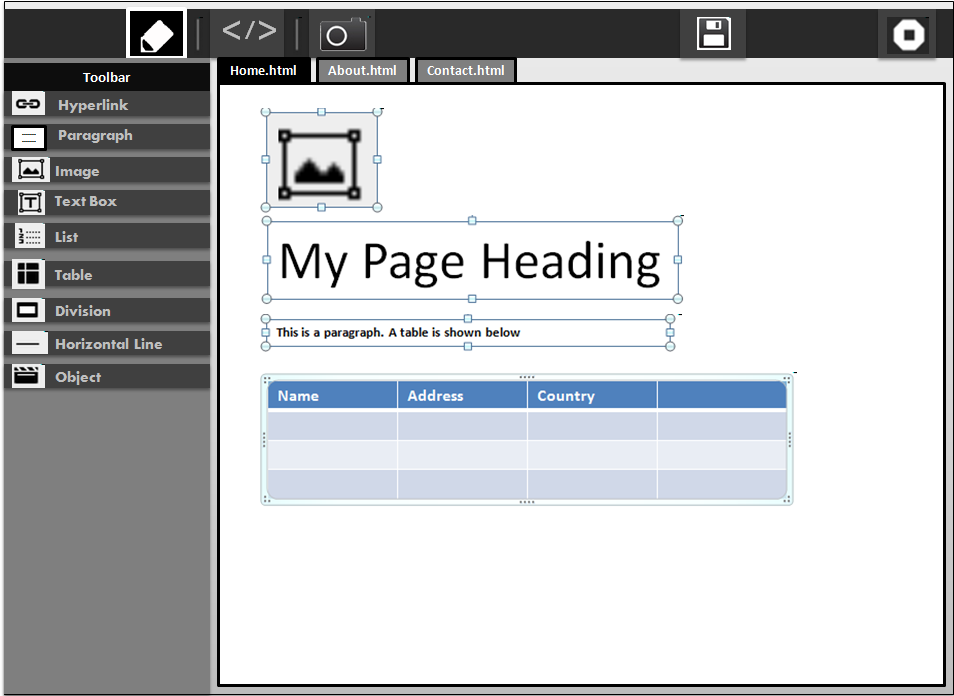The image size is (954, 696).
Task: Switch to code view icon
Action: coord(248,32)
